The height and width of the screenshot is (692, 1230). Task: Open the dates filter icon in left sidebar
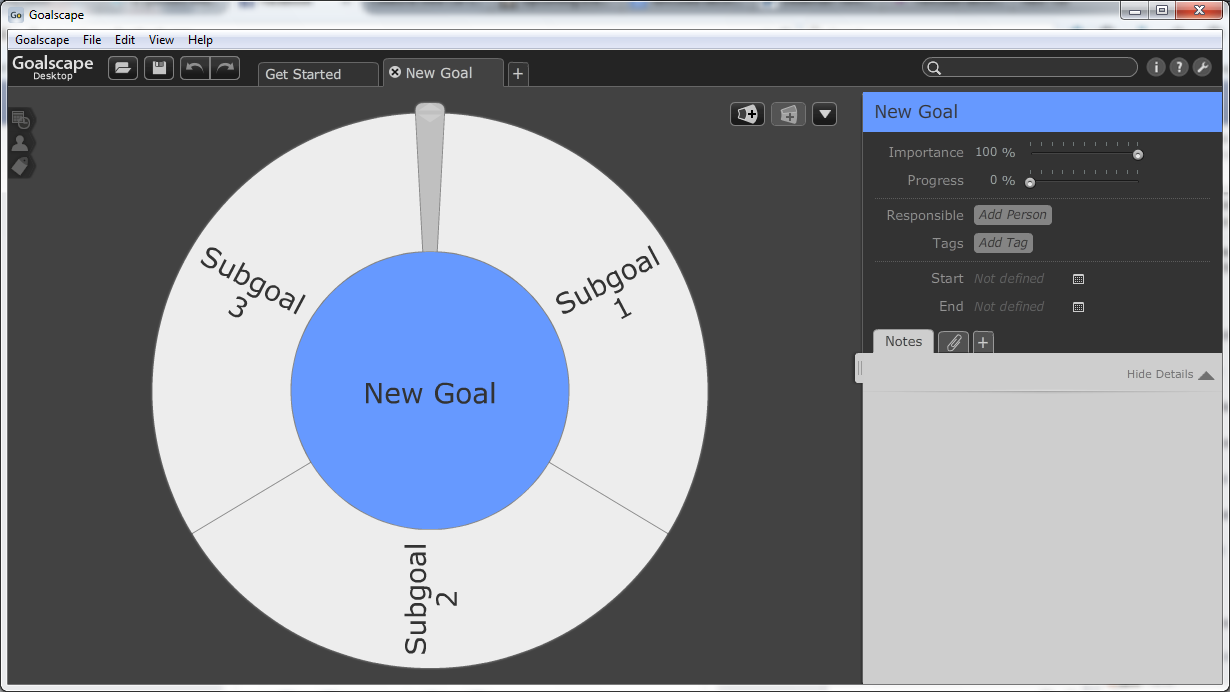point(20,120)
